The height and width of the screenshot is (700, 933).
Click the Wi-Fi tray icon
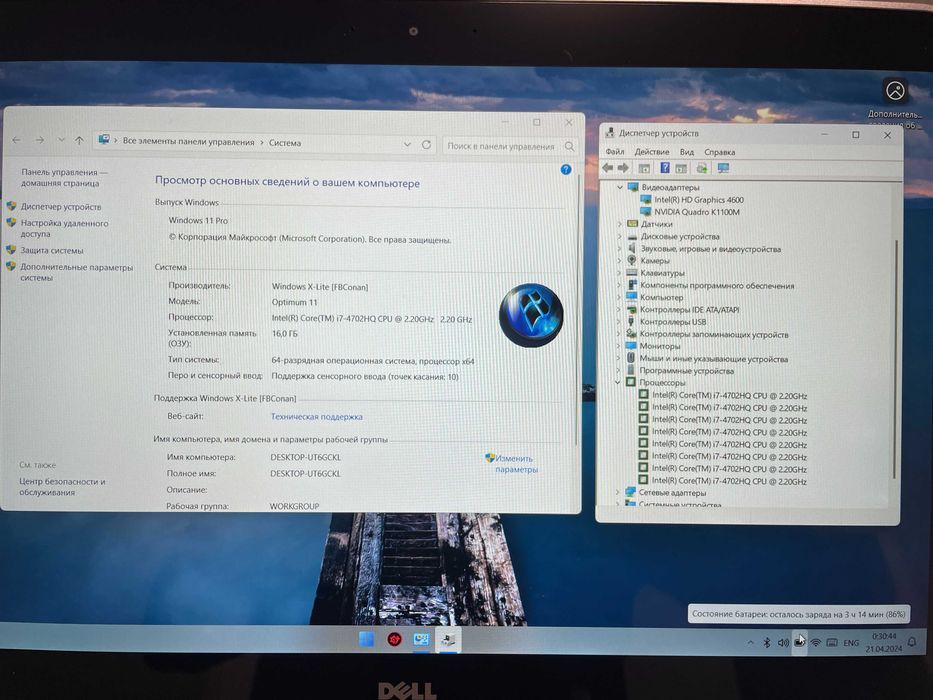click(816, 642)
